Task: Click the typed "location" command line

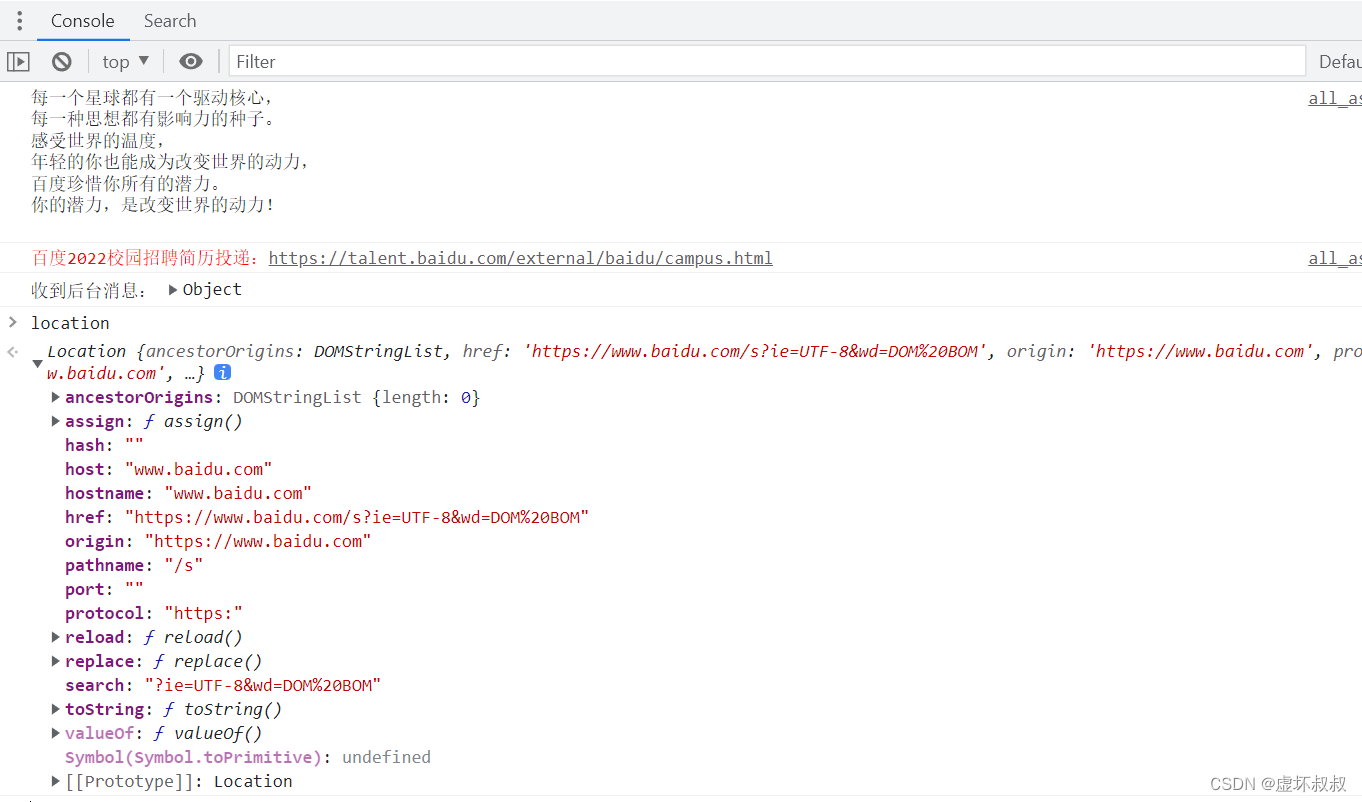Action: click(x=70, y=323)
